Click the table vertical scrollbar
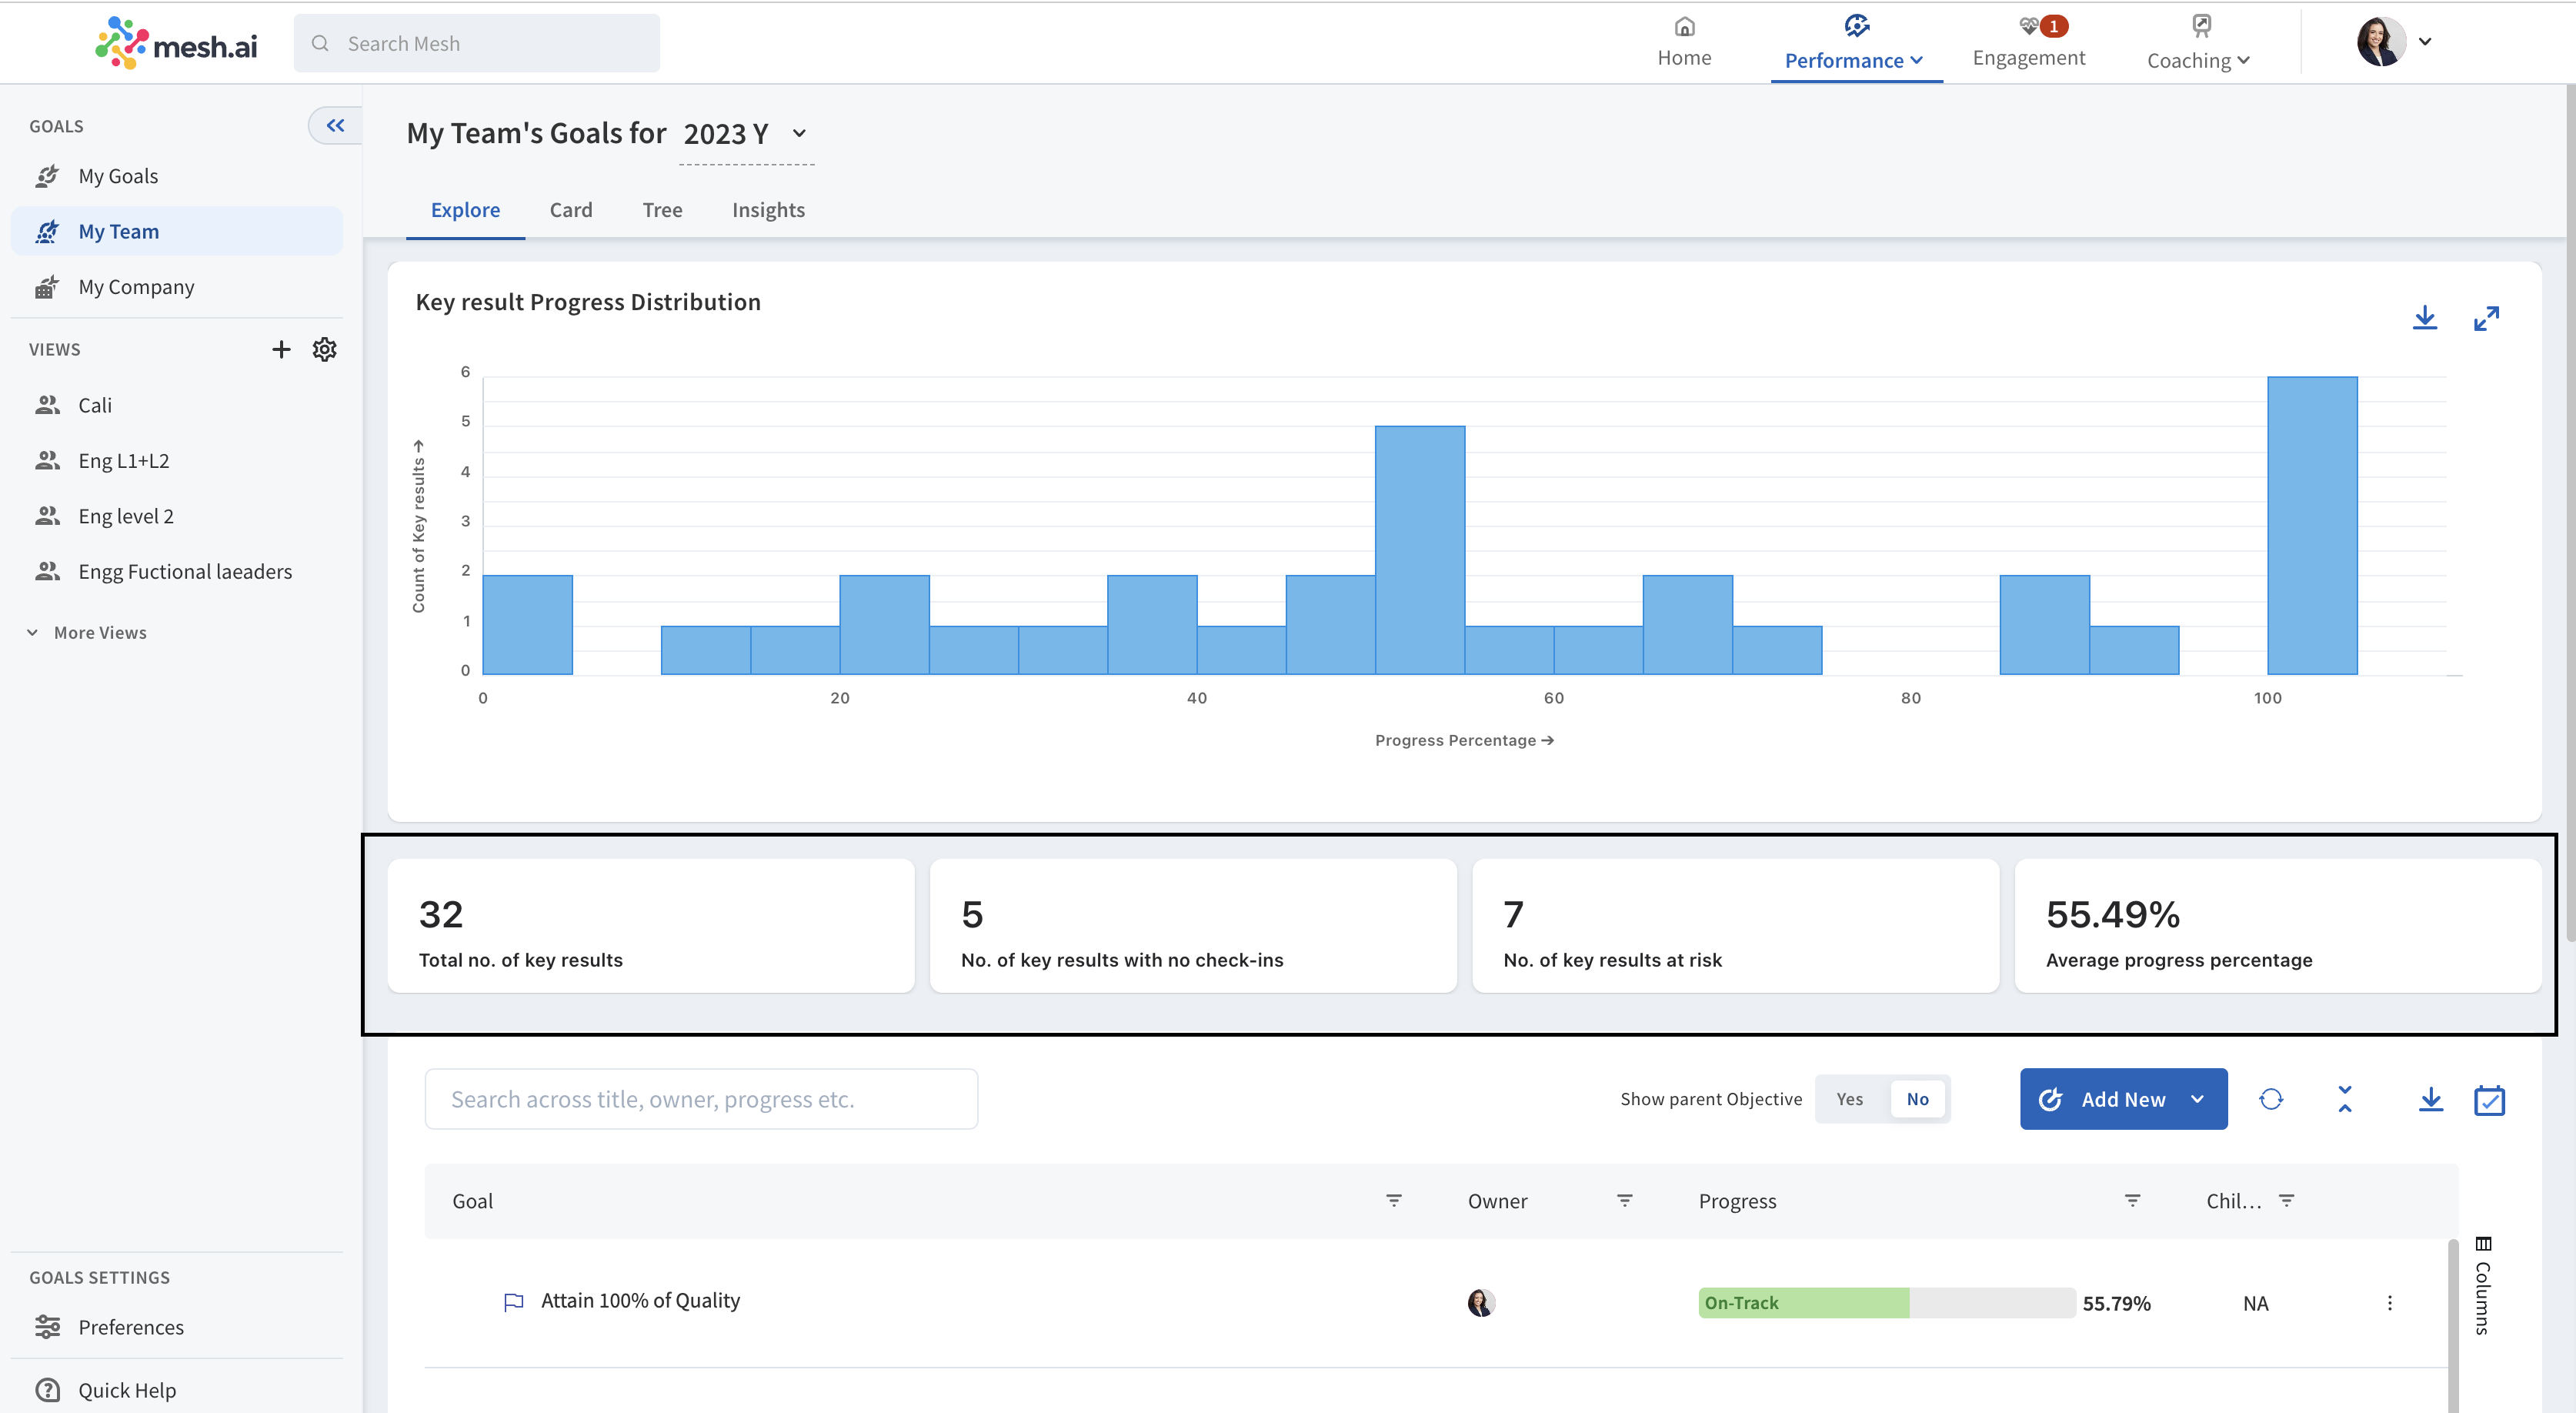The image size is (2576, 1413). (x=2453, y=1325)
